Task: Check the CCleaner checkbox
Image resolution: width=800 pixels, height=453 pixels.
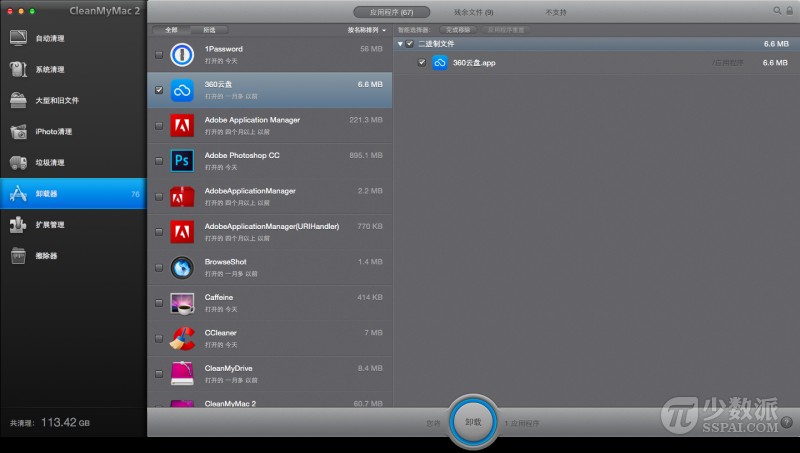Action: click(x=159, y=338)
